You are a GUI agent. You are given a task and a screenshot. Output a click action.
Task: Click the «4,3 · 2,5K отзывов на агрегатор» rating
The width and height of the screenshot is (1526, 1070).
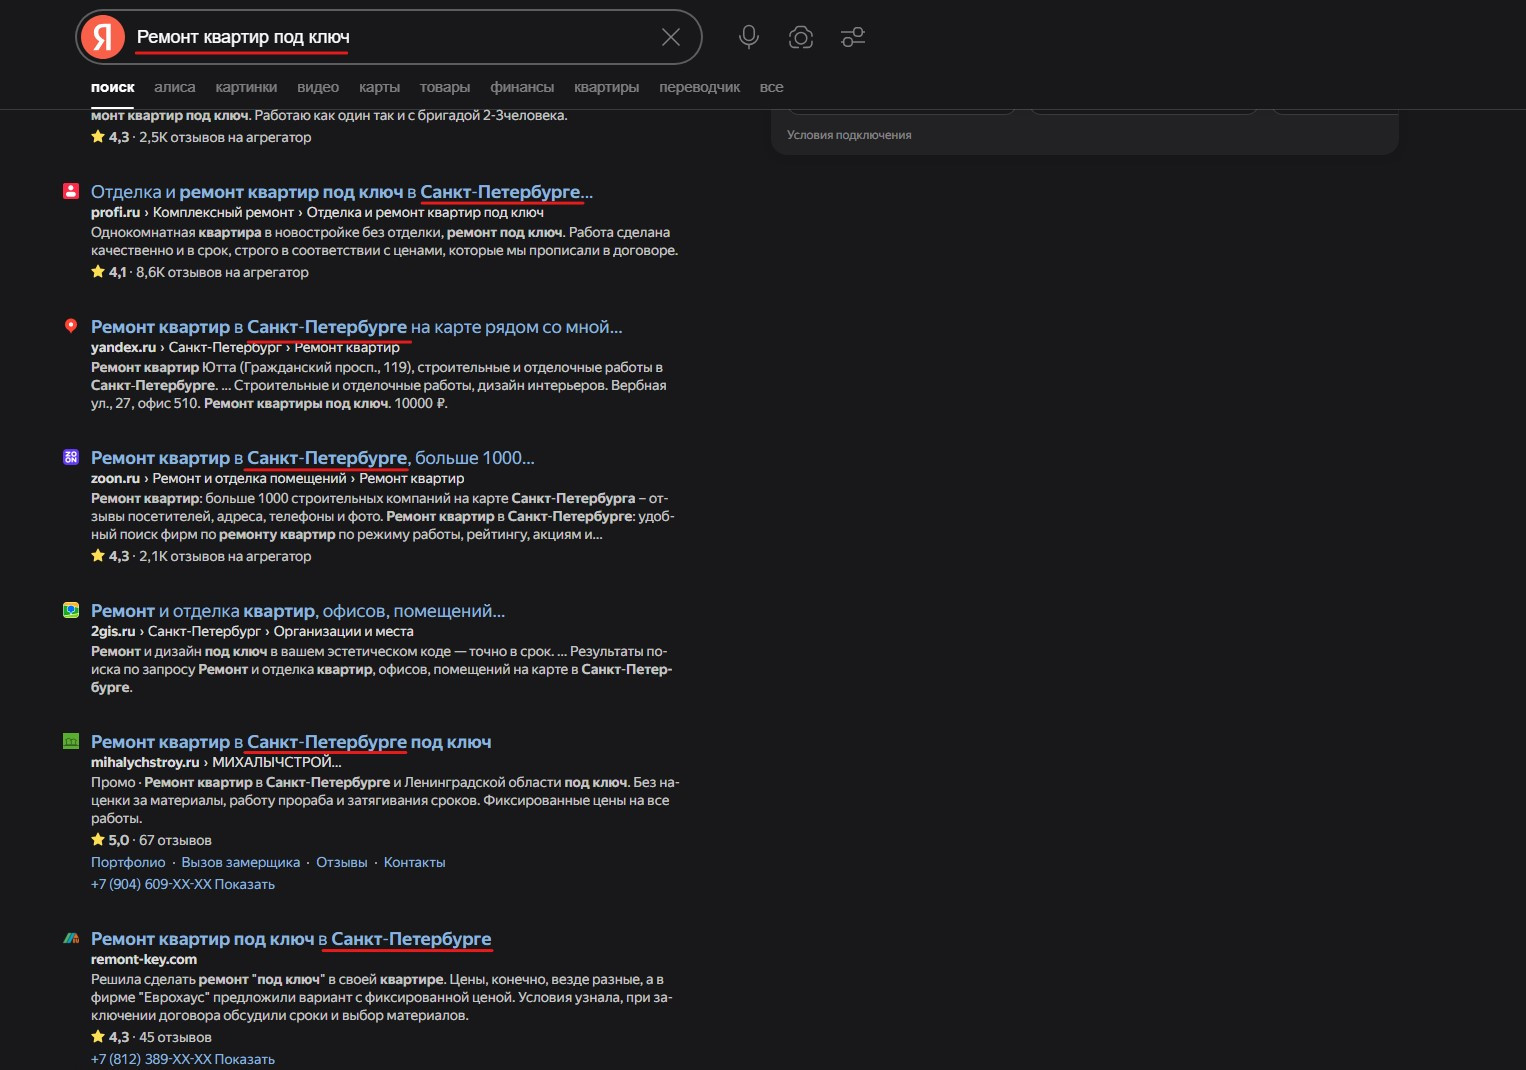coord(201,137)
